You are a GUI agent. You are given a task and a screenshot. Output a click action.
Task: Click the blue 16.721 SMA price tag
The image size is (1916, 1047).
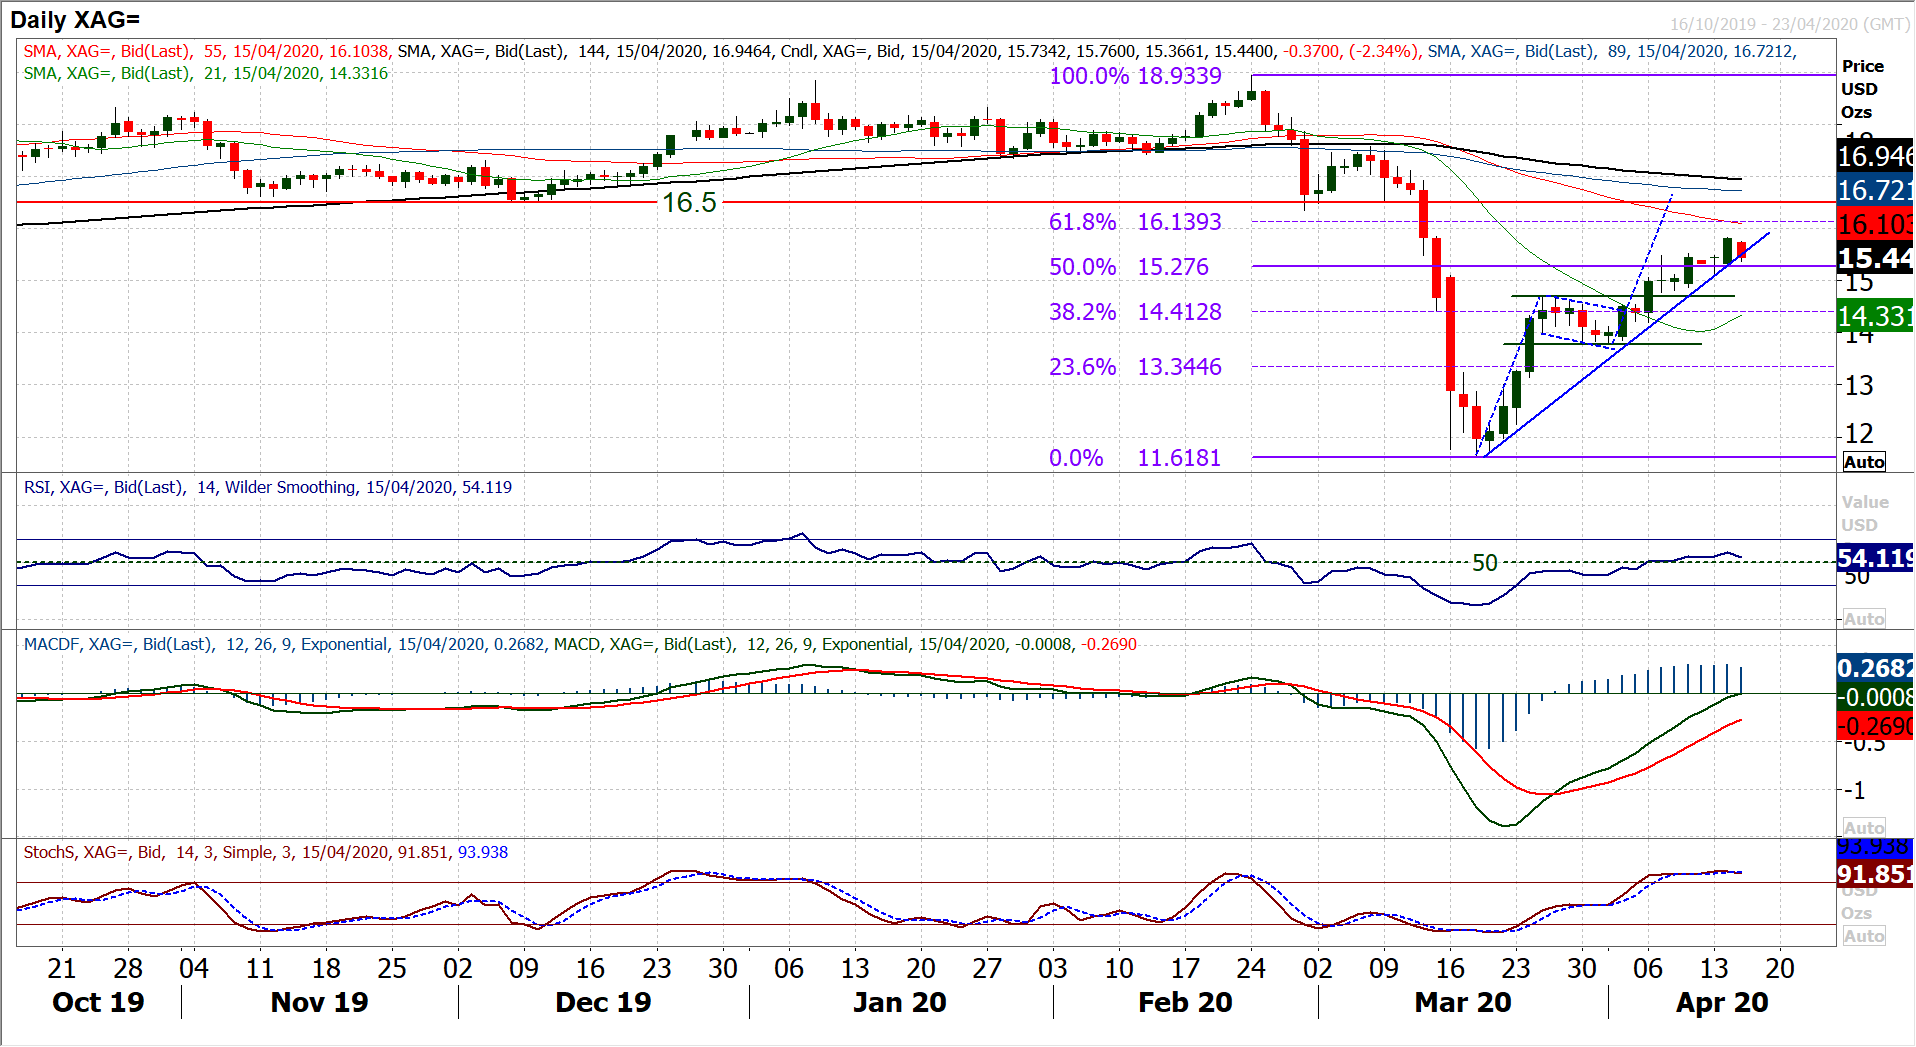tap(1875, 190)
